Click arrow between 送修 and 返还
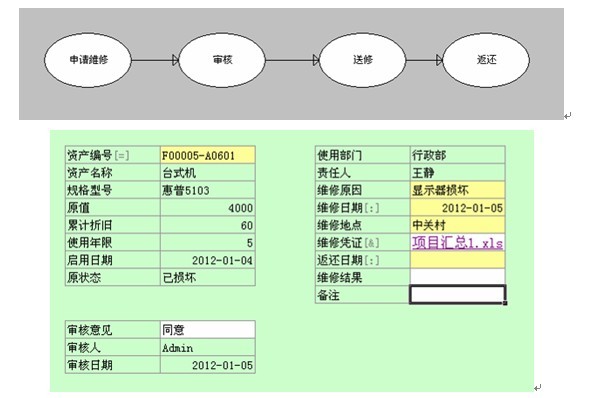This screenshot has width=603, height=398. (425, 60)
